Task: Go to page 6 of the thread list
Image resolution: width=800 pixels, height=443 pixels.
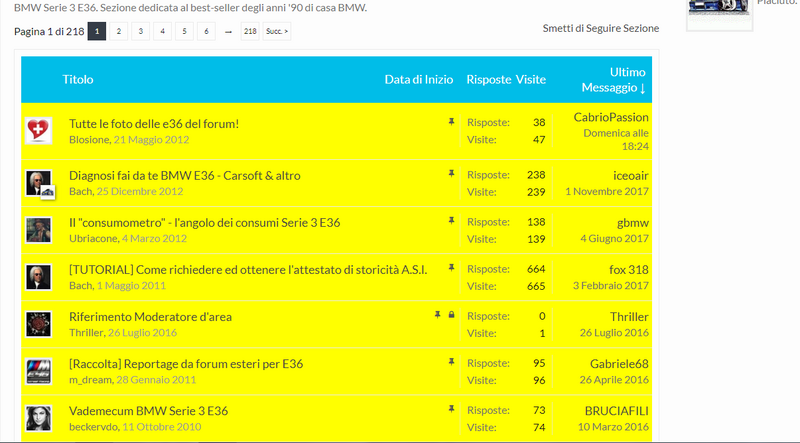Action: pos(206,31)
